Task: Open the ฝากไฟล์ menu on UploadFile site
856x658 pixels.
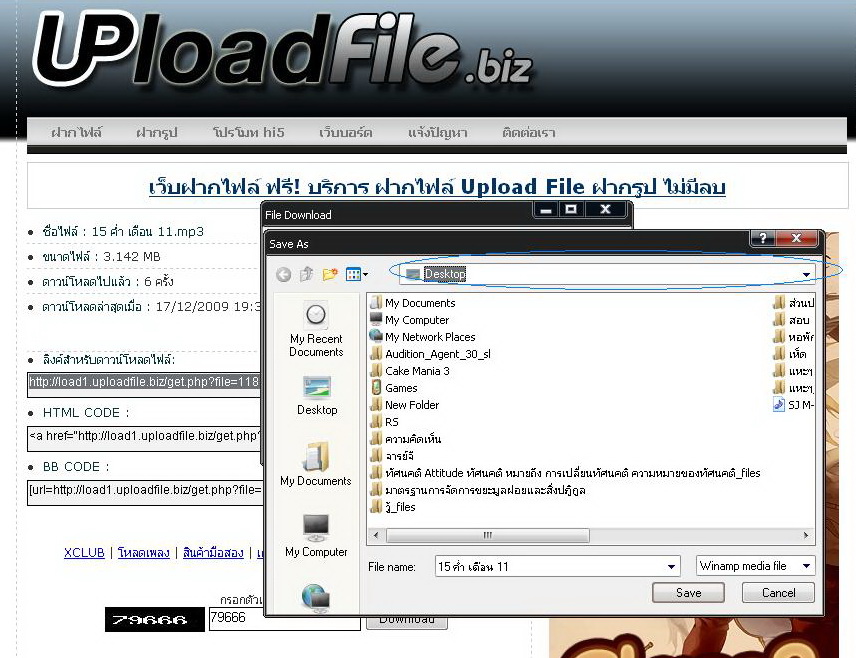Action: tap(76, 132)
